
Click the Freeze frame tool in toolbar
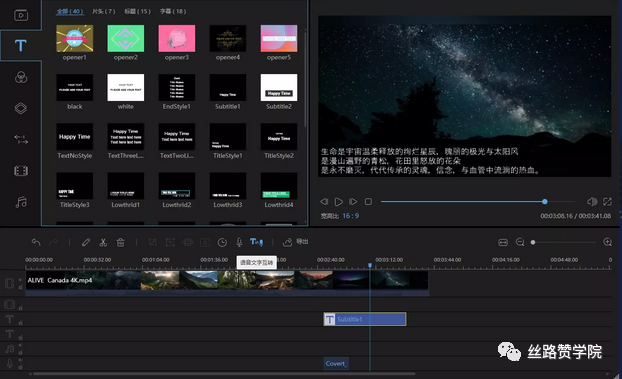[x=205, y=242]
